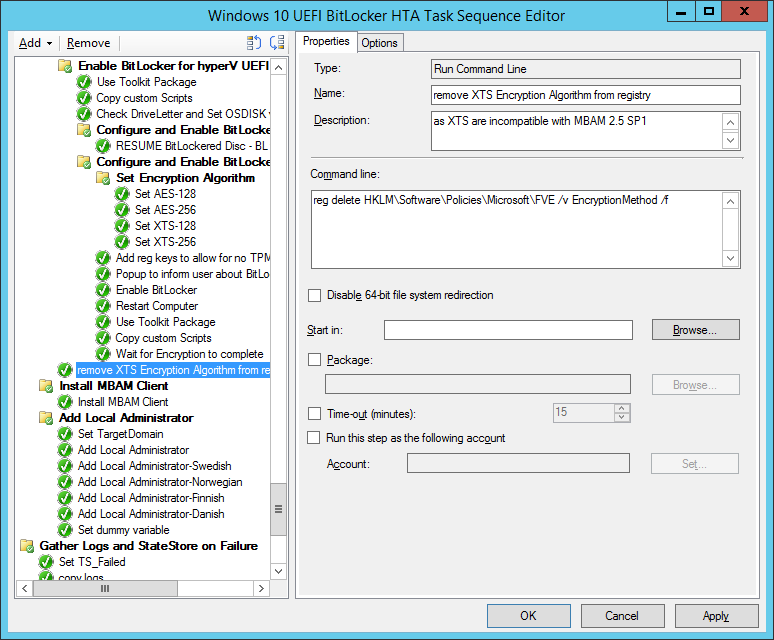
Task: Tick the Package checkbox
Action: click(x=314, y=360)
